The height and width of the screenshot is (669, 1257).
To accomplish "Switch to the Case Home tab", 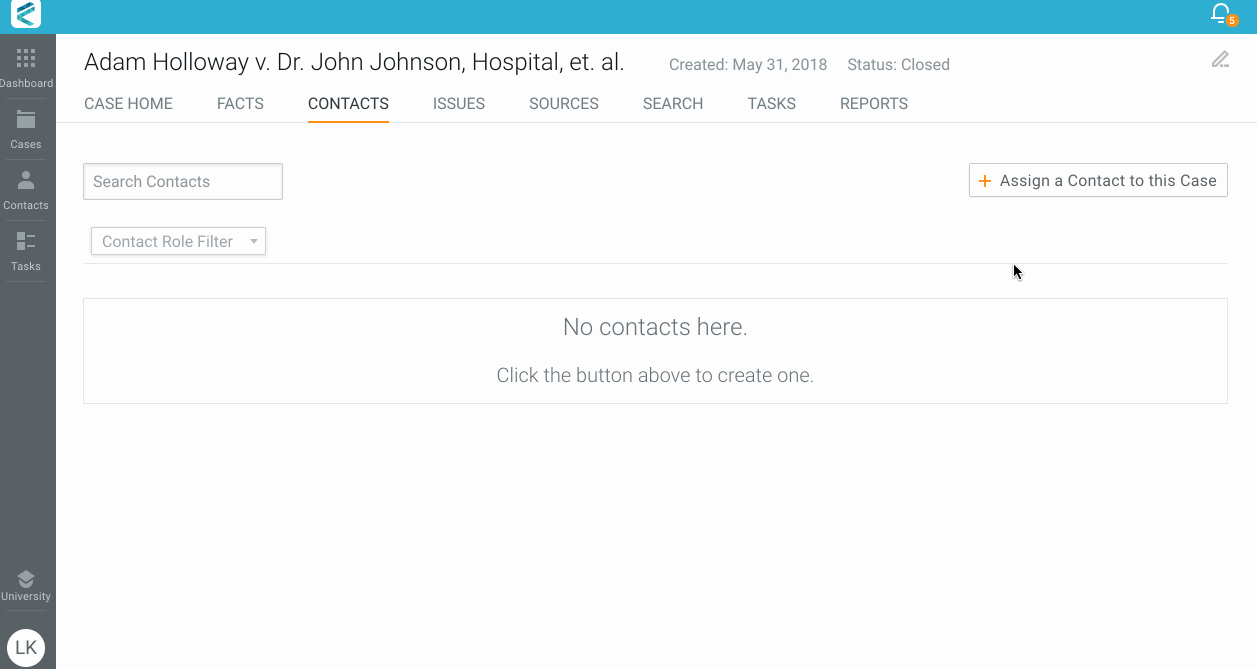I will point(128,104).
